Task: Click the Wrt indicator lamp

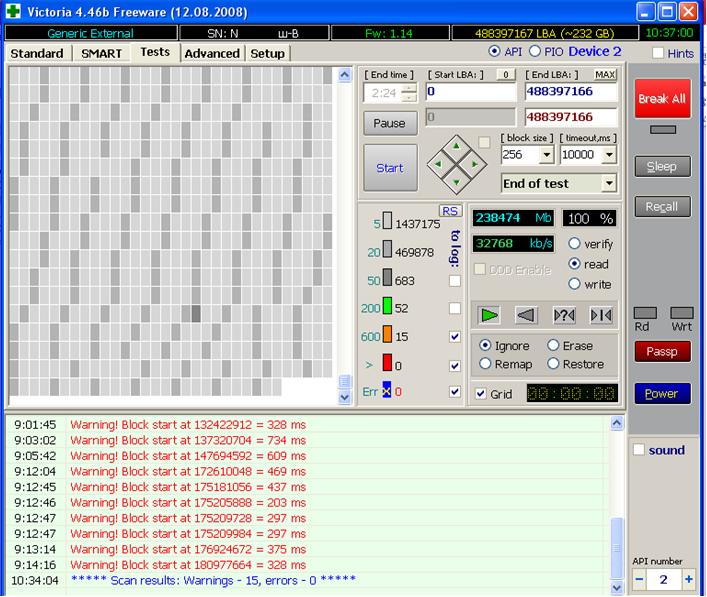Action: pyautogui.click(x=682, y=313)
